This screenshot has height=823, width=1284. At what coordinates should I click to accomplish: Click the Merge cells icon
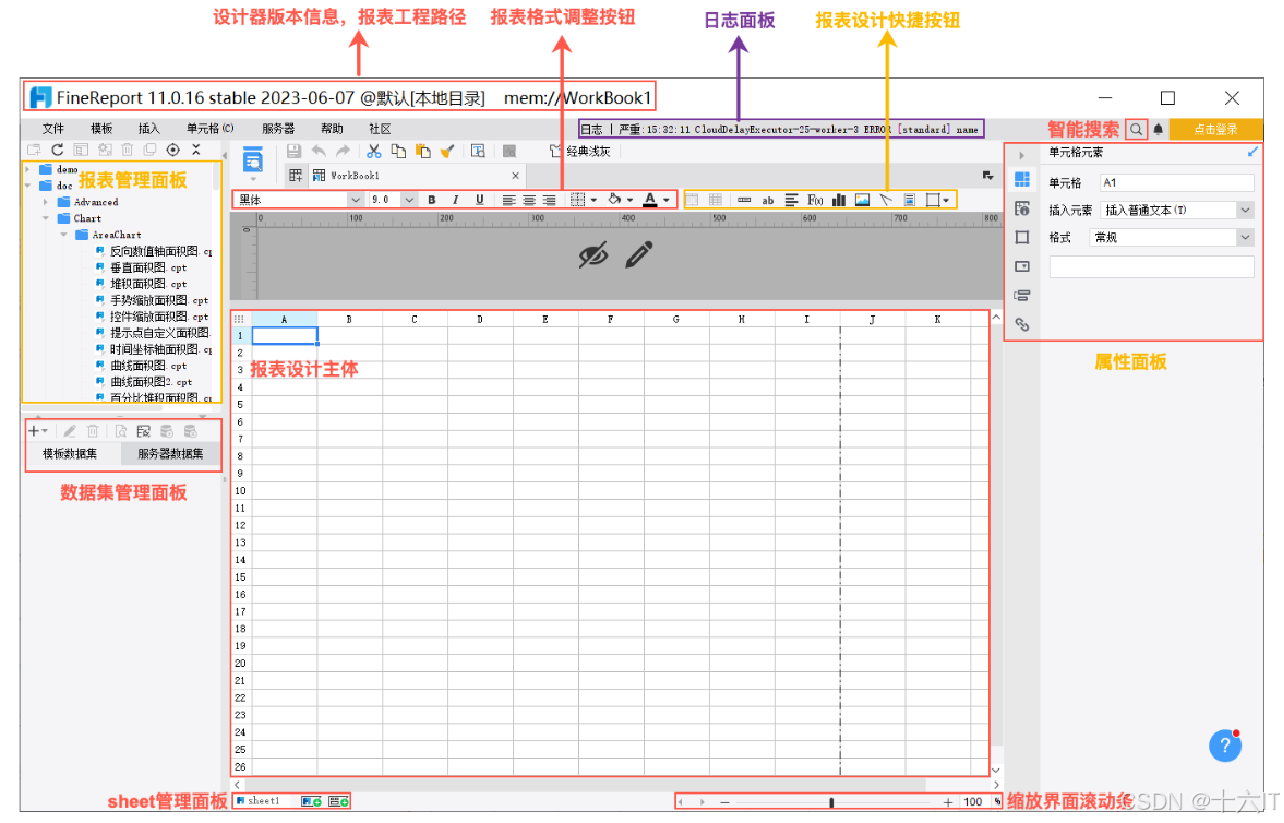[x=693, y=200]
